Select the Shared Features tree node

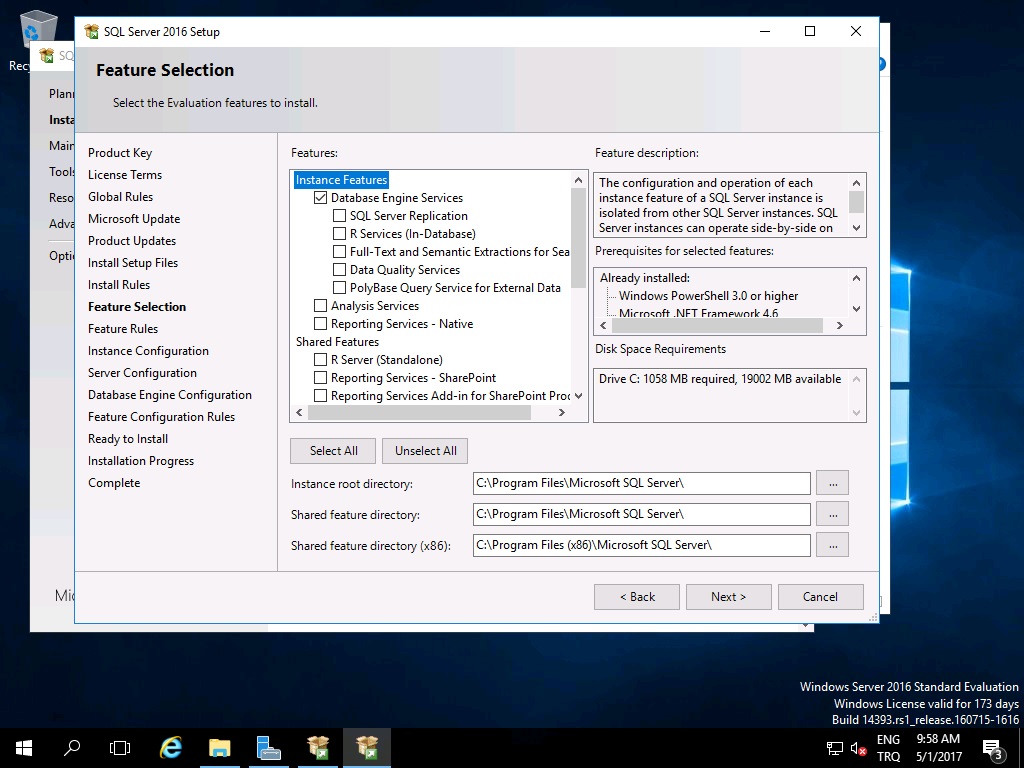tap(337, 342)
